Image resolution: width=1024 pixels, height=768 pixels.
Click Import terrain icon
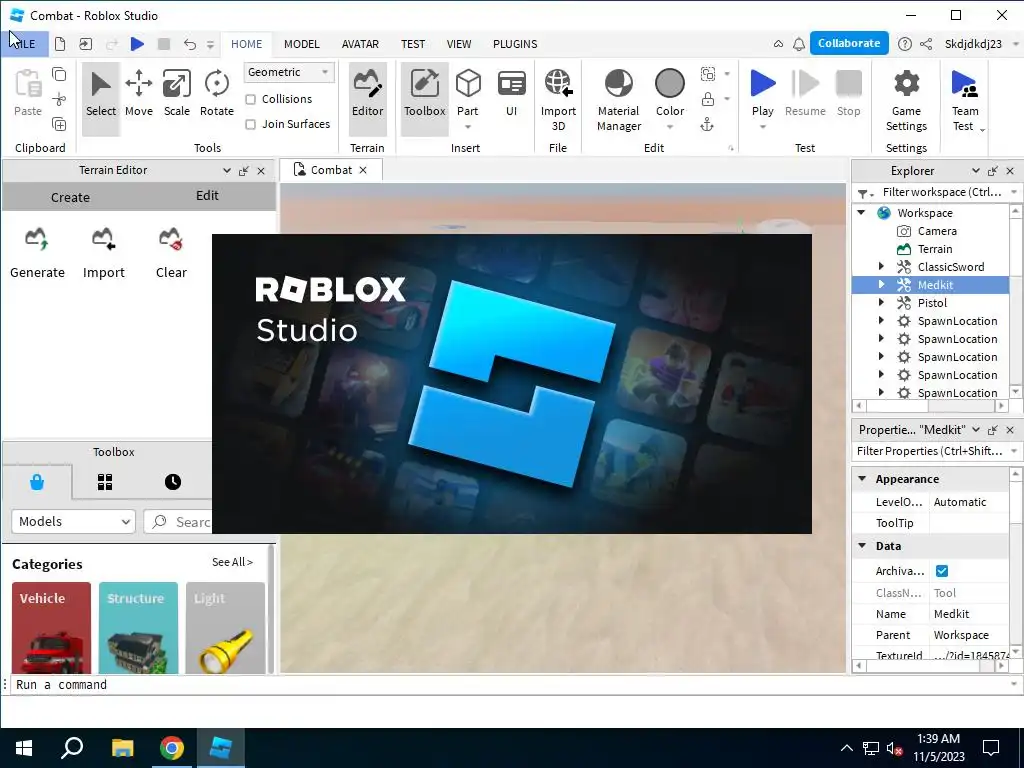tap(103, 240)
